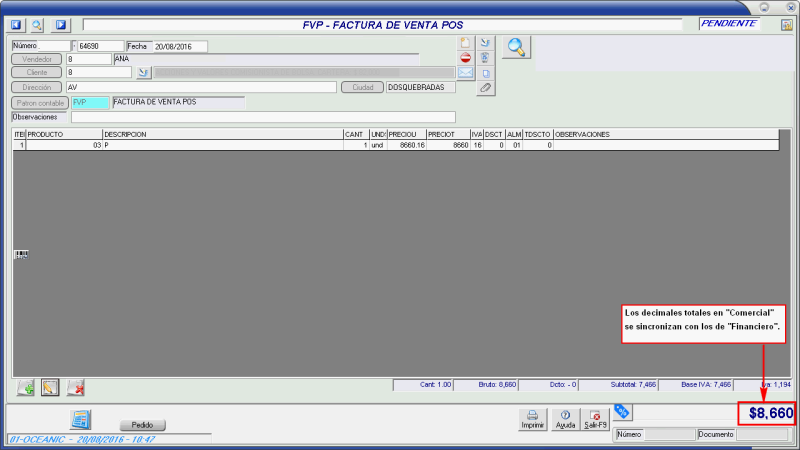Exit using the Salir-F9 button
This screenshot has height=450, width=800.
595,419
